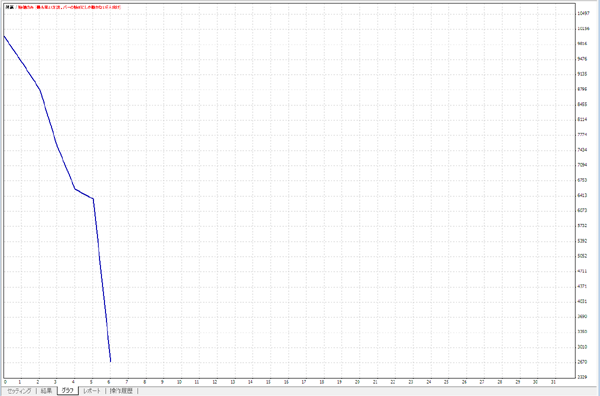Click trade number 24 on horizontal axis
The width and height of the screenshot is (600, 396).
pyautogui.click(x=429, y=382)
